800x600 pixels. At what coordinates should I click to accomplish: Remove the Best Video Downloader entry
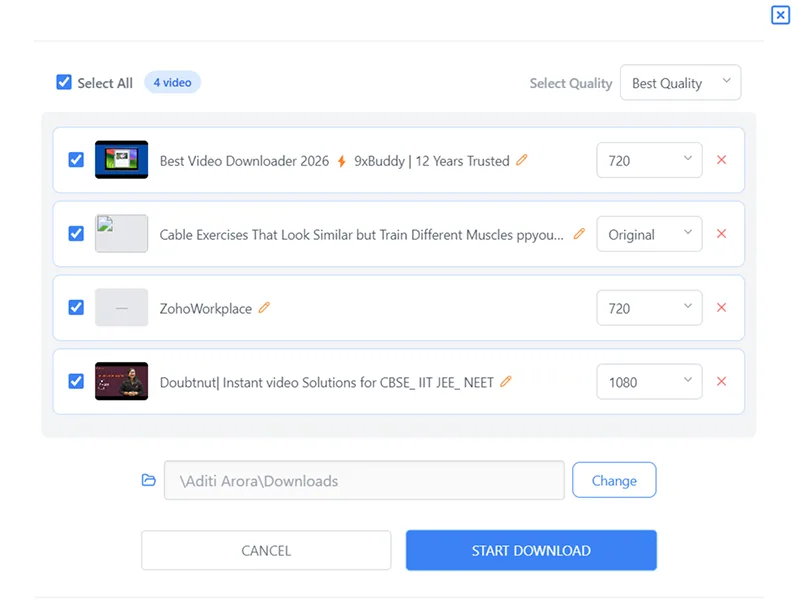(x=722, y=160)
